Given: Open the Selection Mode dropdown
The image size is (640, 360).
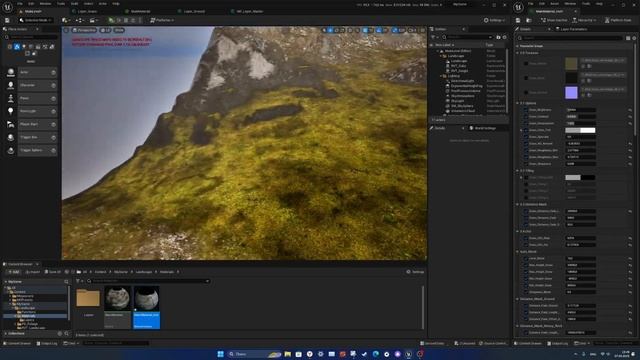Looking at the screenshot, I should [35, 20].
